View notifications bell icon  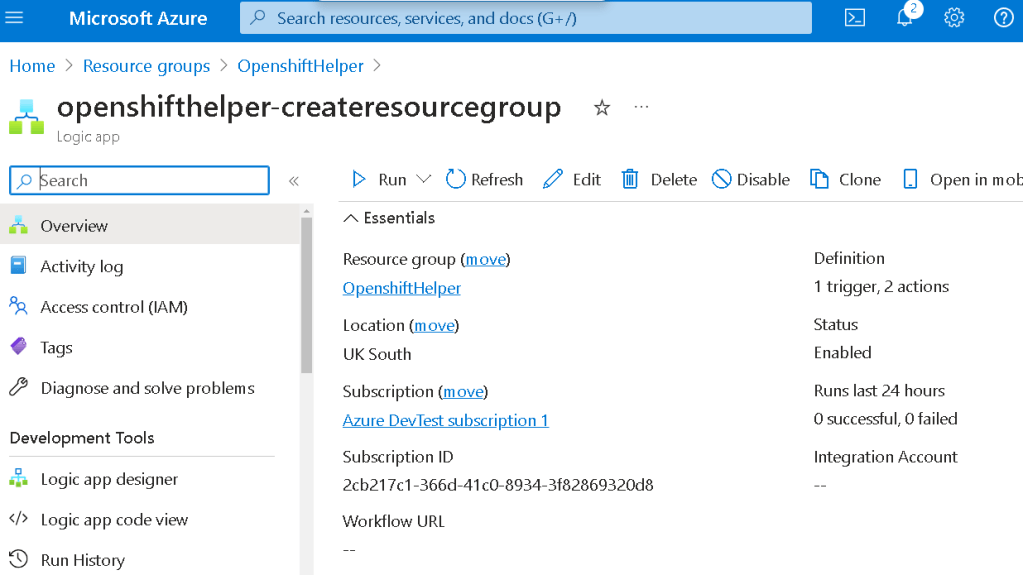coord(904,18)
